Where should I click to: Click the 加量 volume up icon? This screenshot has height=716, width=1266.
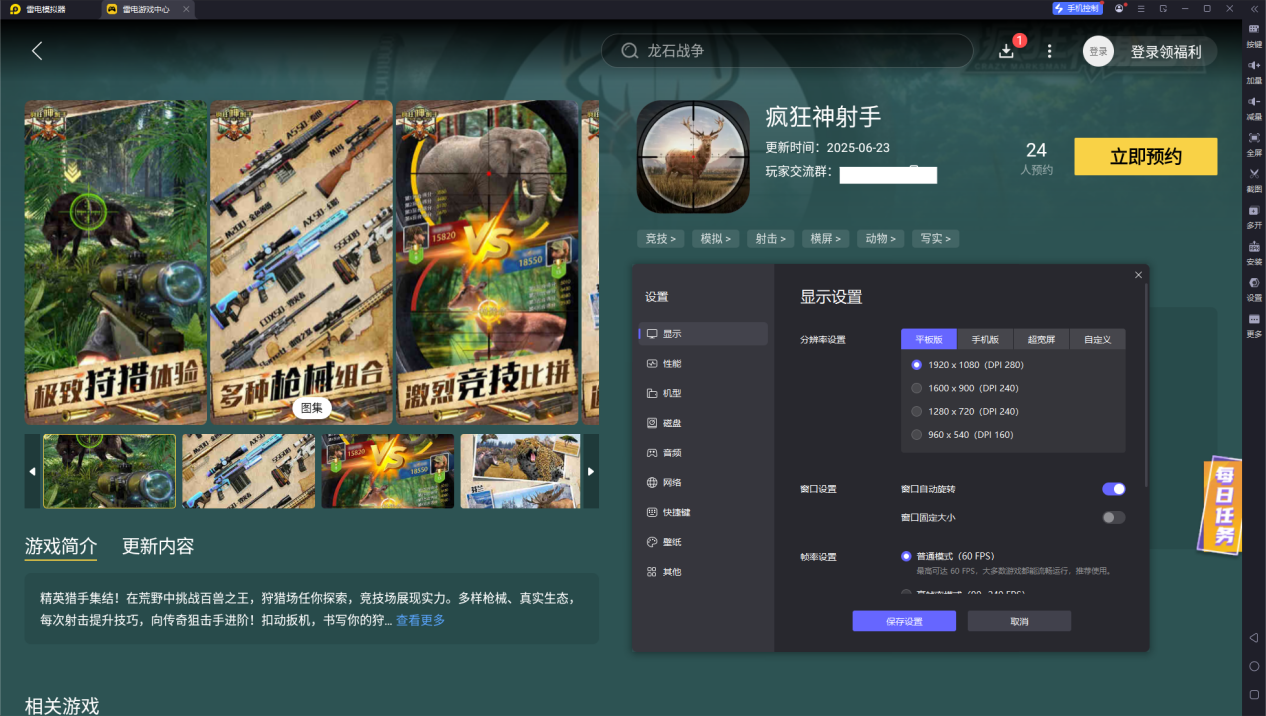pyautogui.click(x=1254, y=65)
